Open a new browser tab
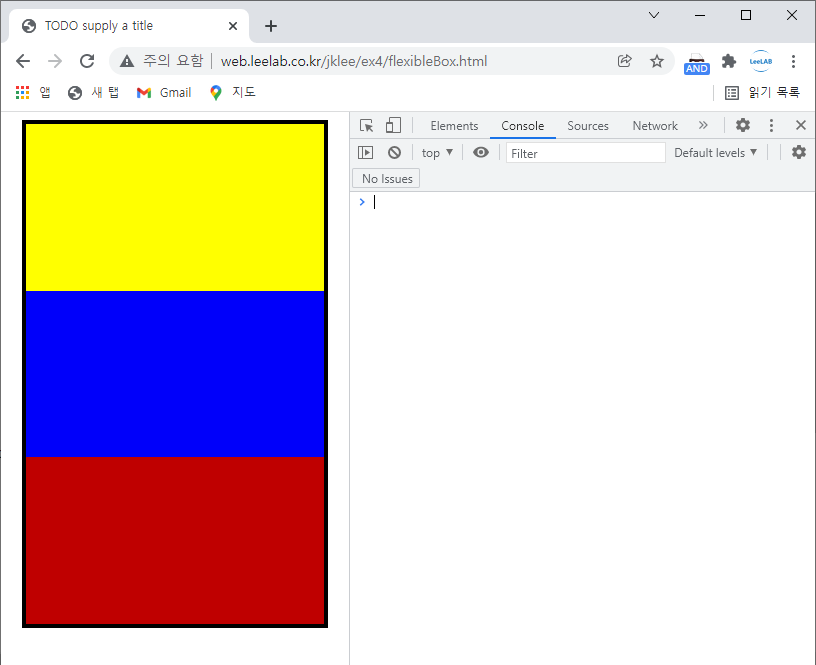The height and width of the screenshot is (665, 816). coord(271,26)
